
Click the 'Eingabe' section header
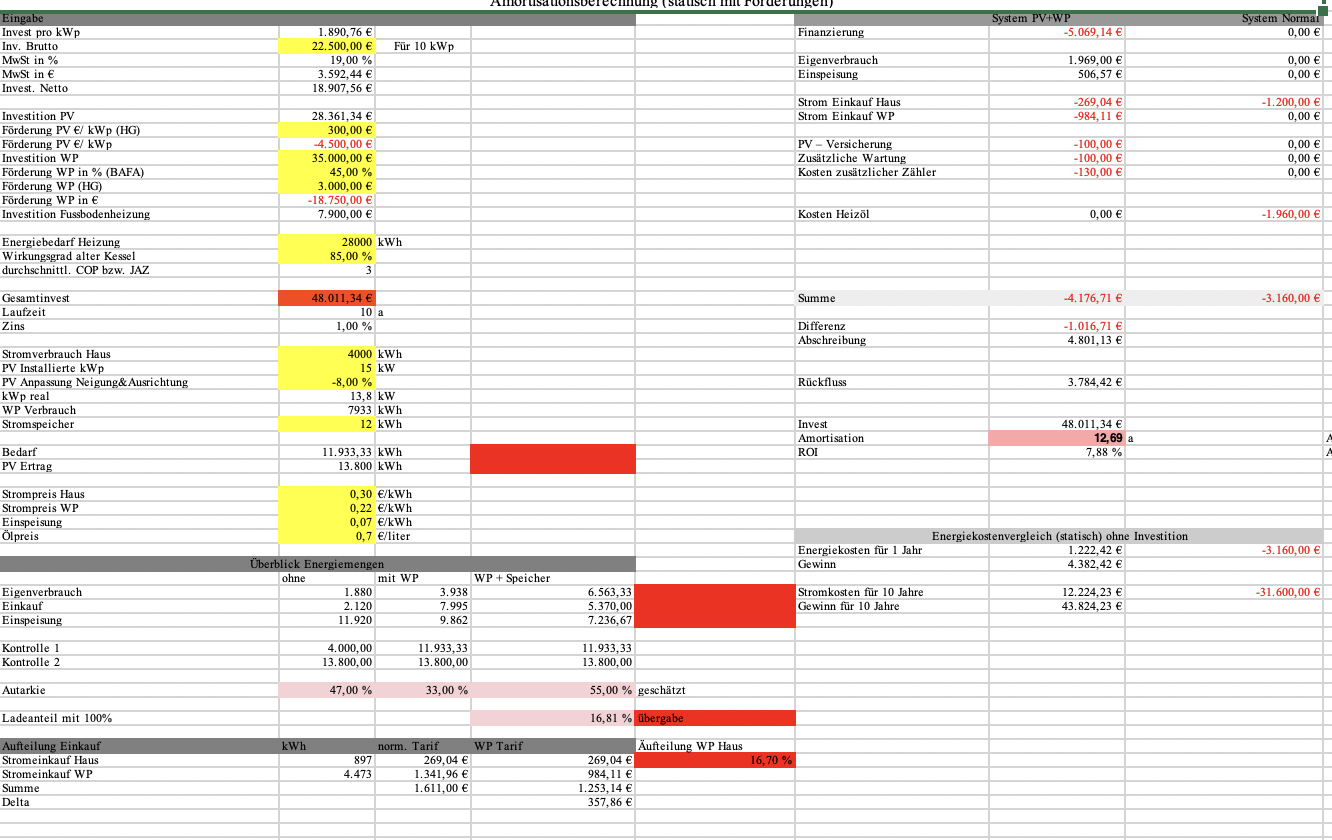tap(318, 18)
